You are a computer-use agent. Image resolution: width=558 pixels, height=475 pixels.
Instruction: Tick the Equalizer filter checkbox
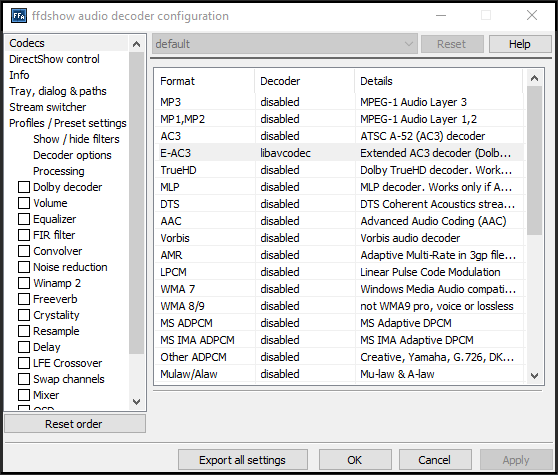click(24, 219)
